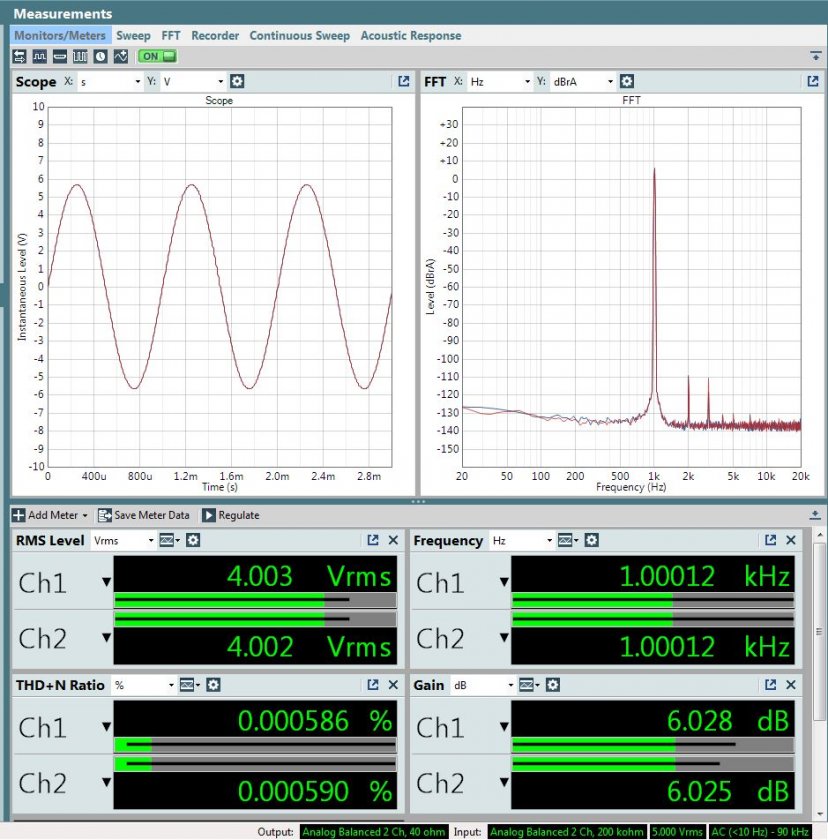Image resolution: width=828 pixels, height=840 pixels.
Task: Open THD+N Ratio percent unit dropdown
Action: coord(144,685)
